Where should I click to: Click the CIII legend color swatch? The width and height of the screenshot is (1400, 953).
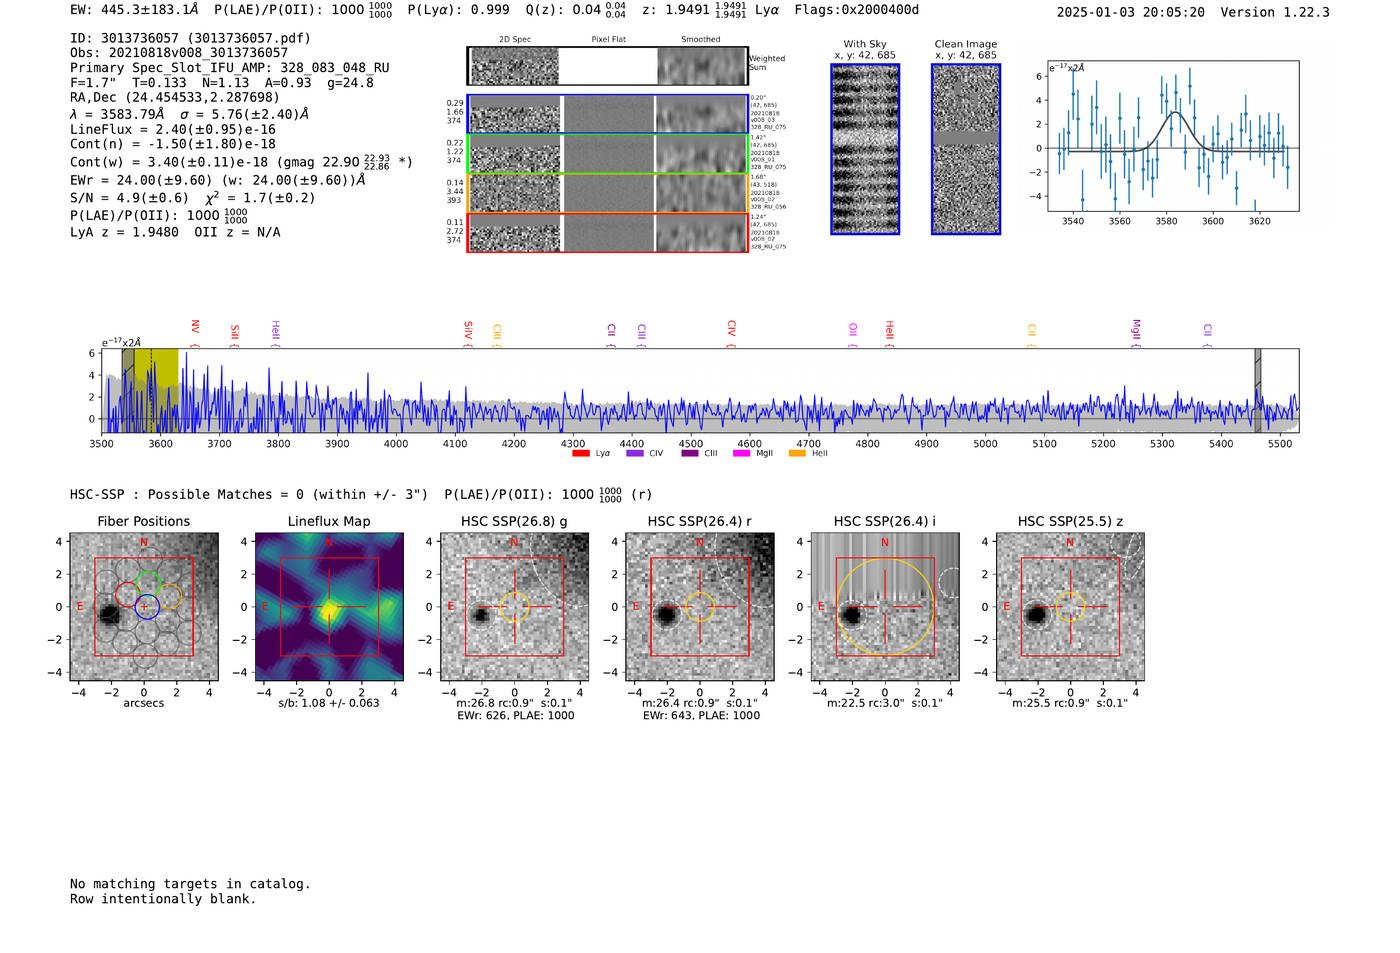coord(690,454)
